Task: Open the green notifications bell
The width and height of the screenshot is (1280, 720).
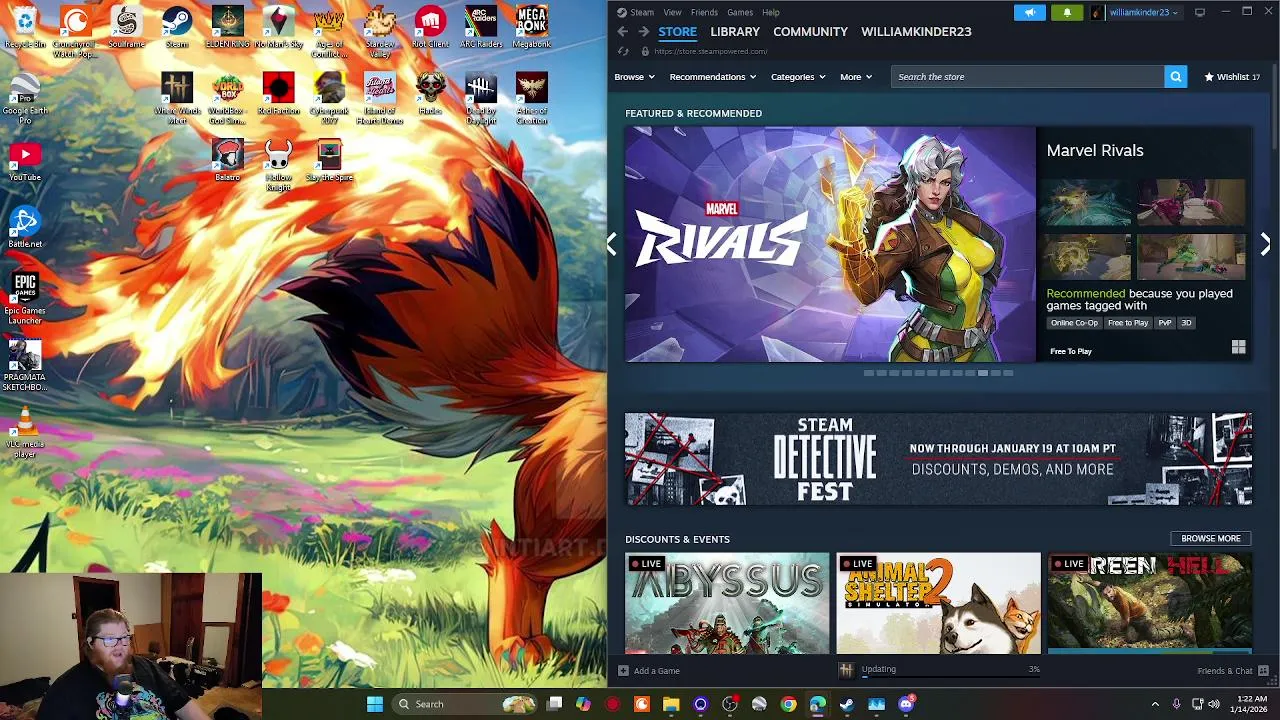Action: 1067,12
